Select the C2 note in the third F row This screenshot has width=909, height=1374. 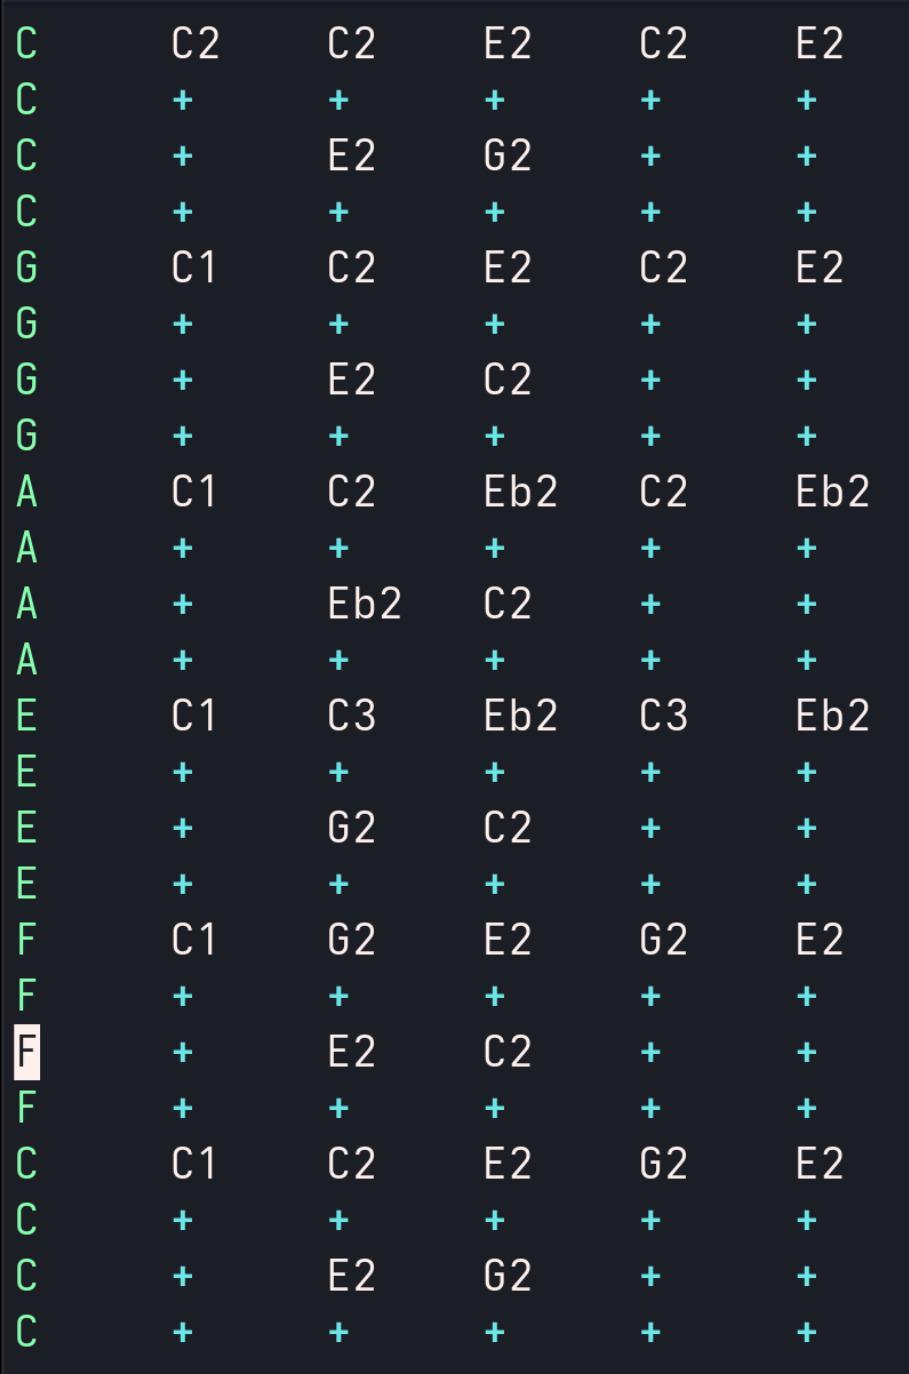tap(507, 1051)
